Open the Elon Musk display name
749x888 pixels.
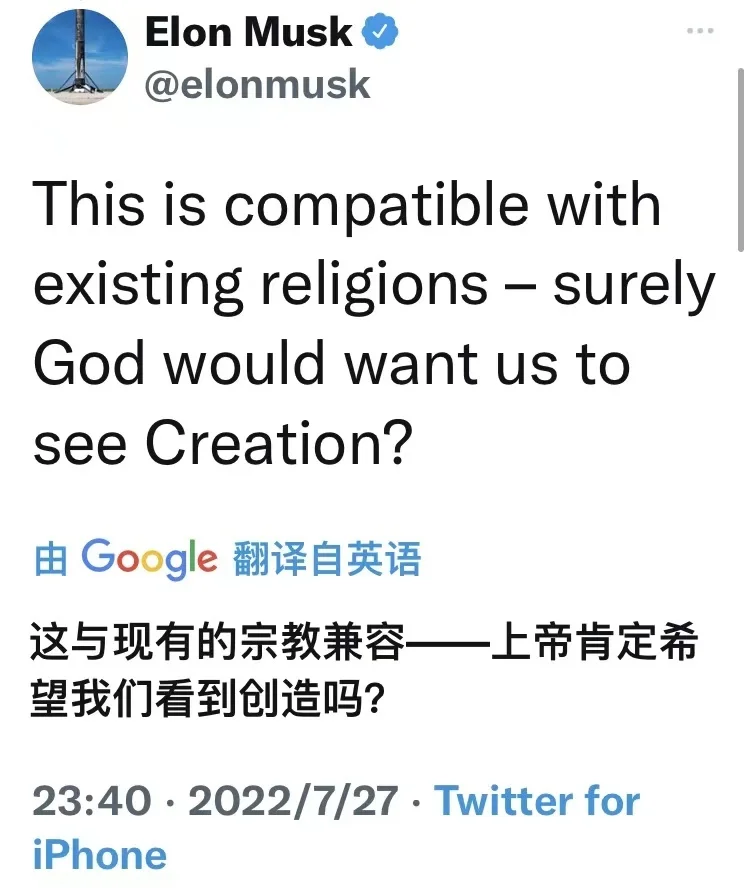coord(249,34)
